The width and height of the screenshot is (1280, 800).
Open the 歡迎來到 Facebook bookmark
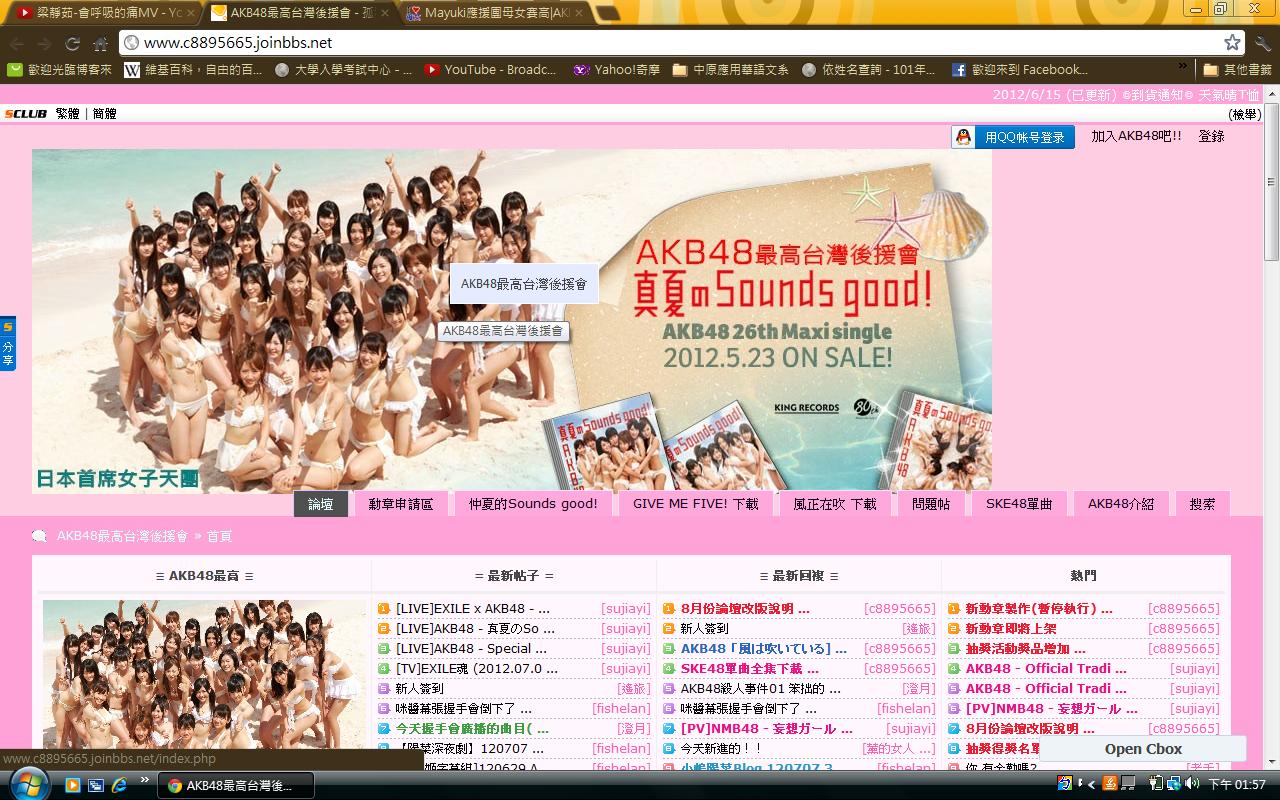(1020, 70)
